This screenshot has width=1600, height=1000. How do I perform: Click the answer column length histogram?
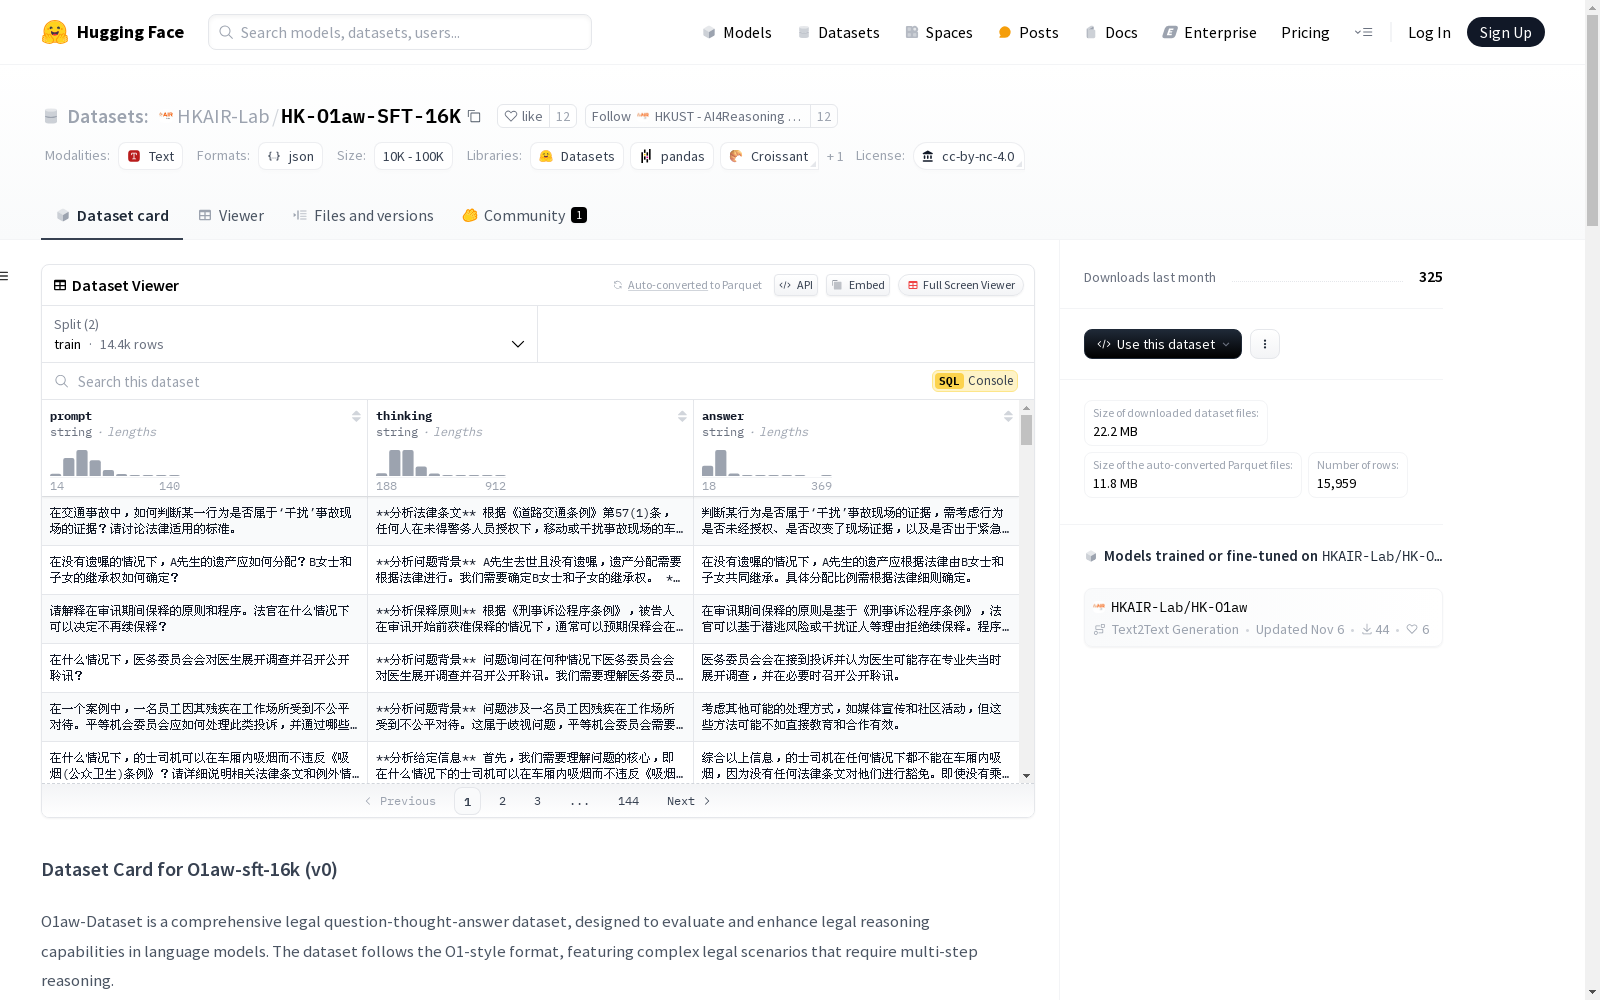pyautogui.click(x=767, y=462)
